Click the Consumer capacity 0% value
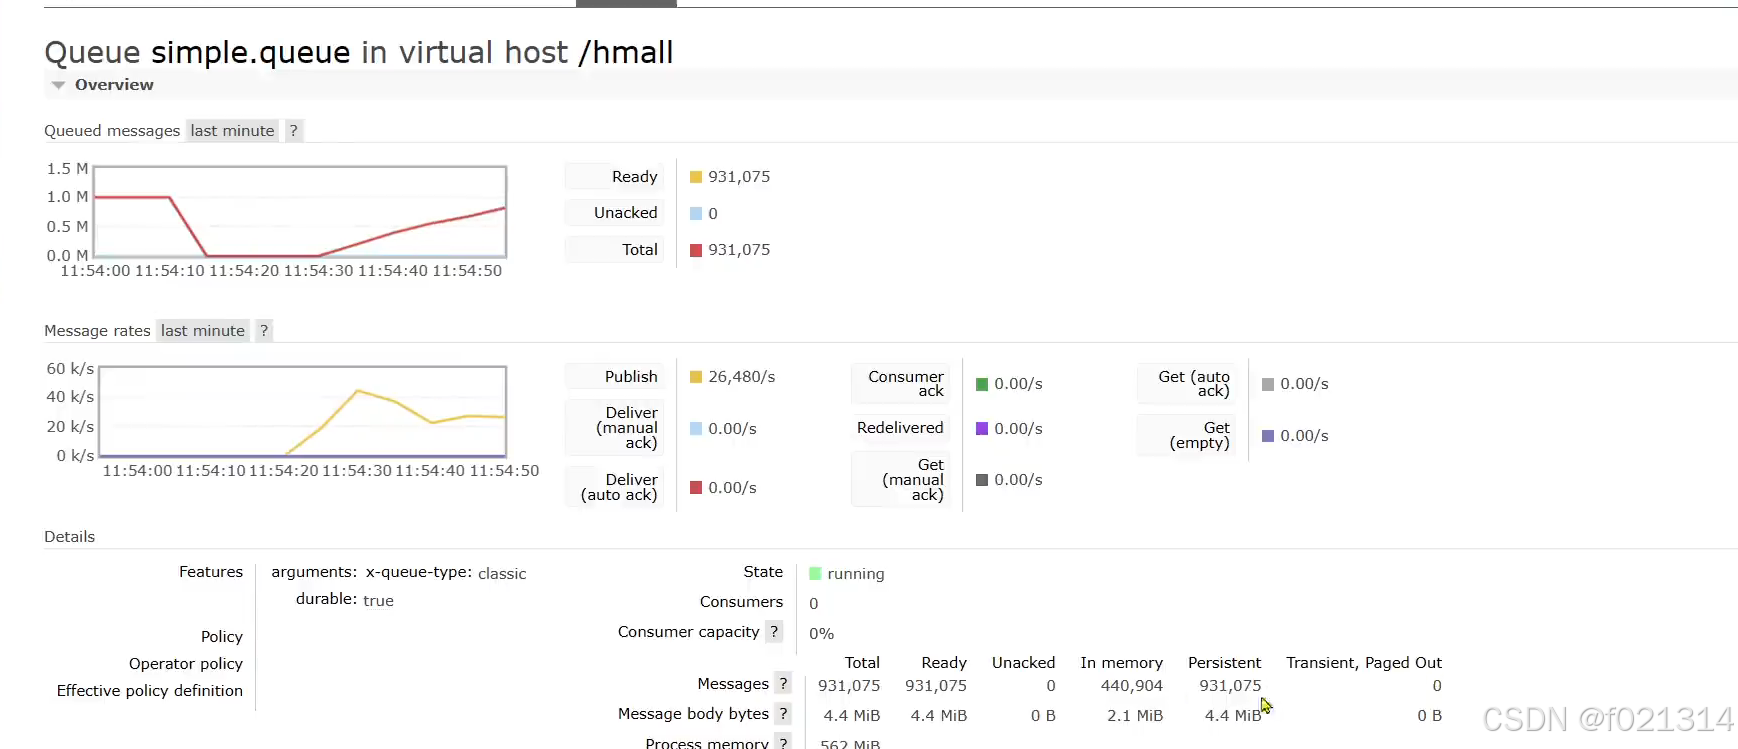 pos(821,634)
